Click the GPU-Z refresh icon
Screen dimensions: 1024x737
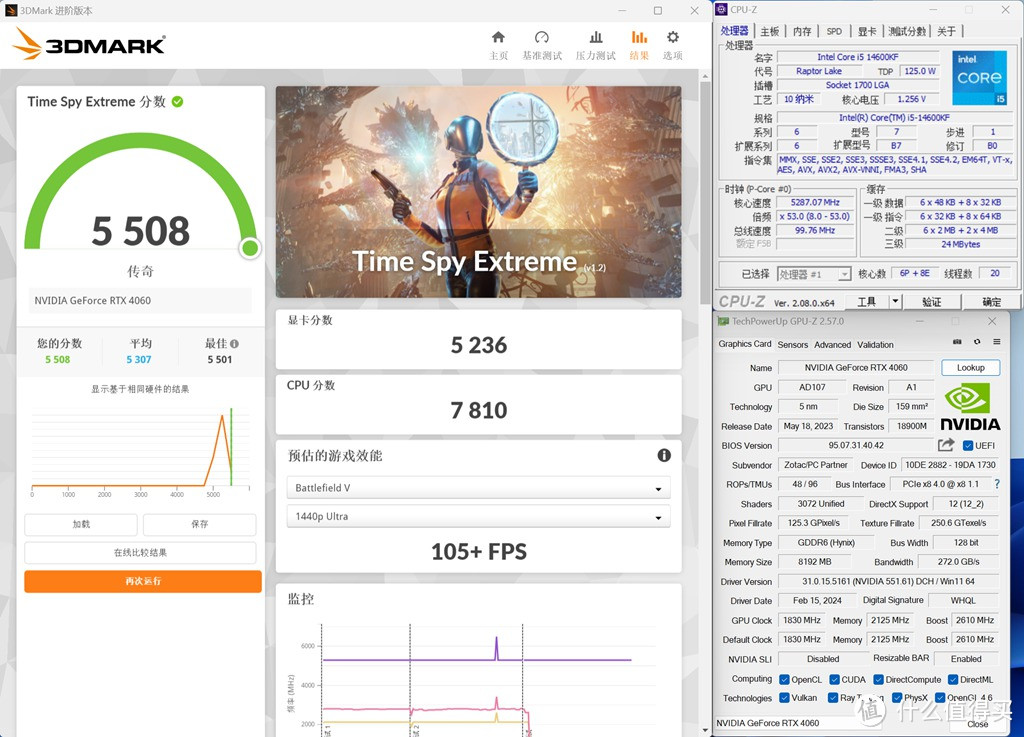pyautogui.click(x=977, y=341)
